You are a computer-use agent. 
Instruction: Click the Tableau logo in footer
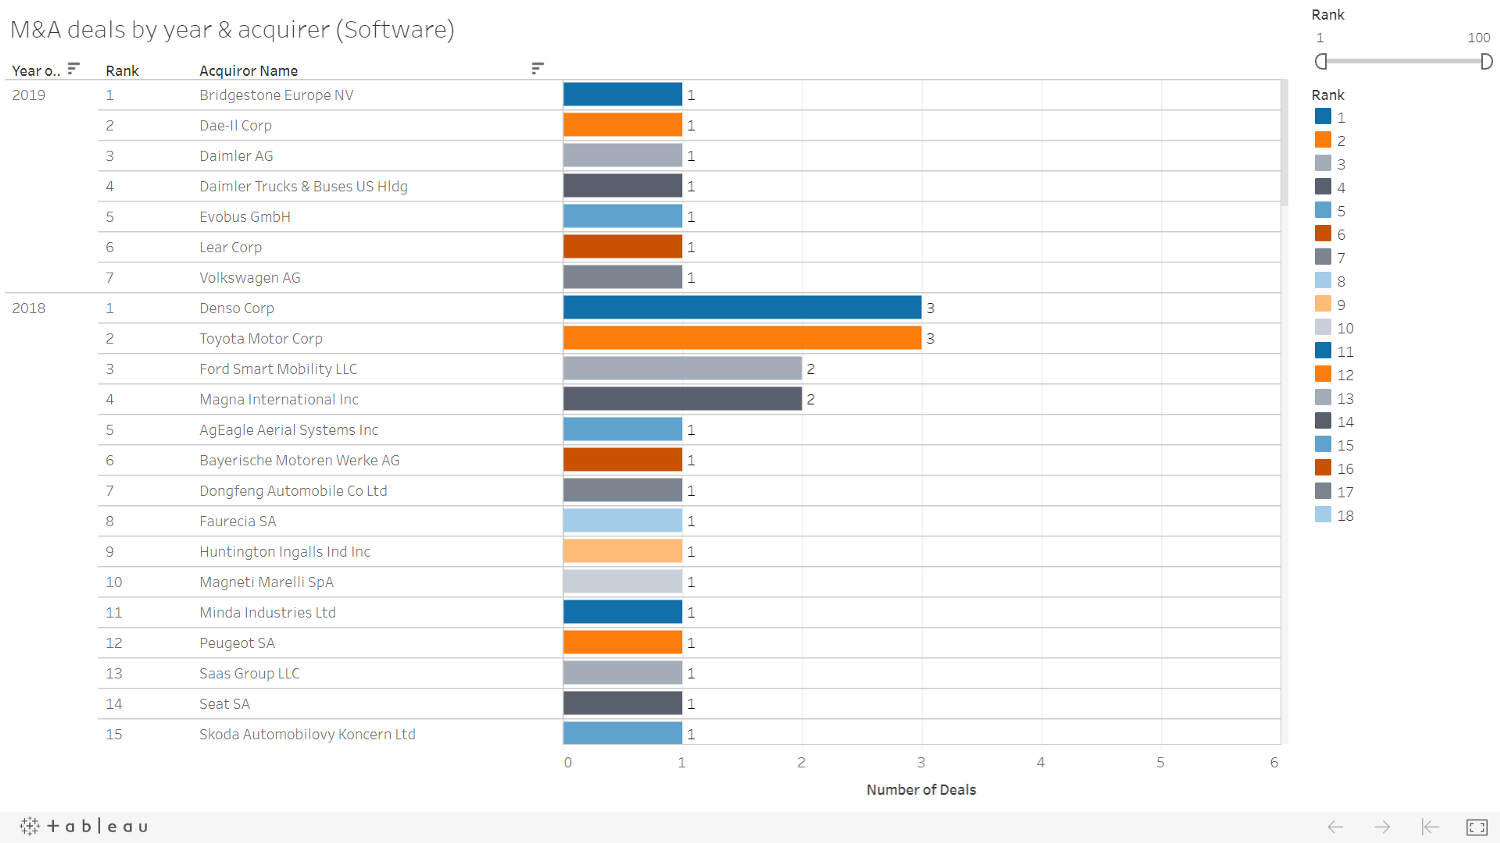[84, 826]
